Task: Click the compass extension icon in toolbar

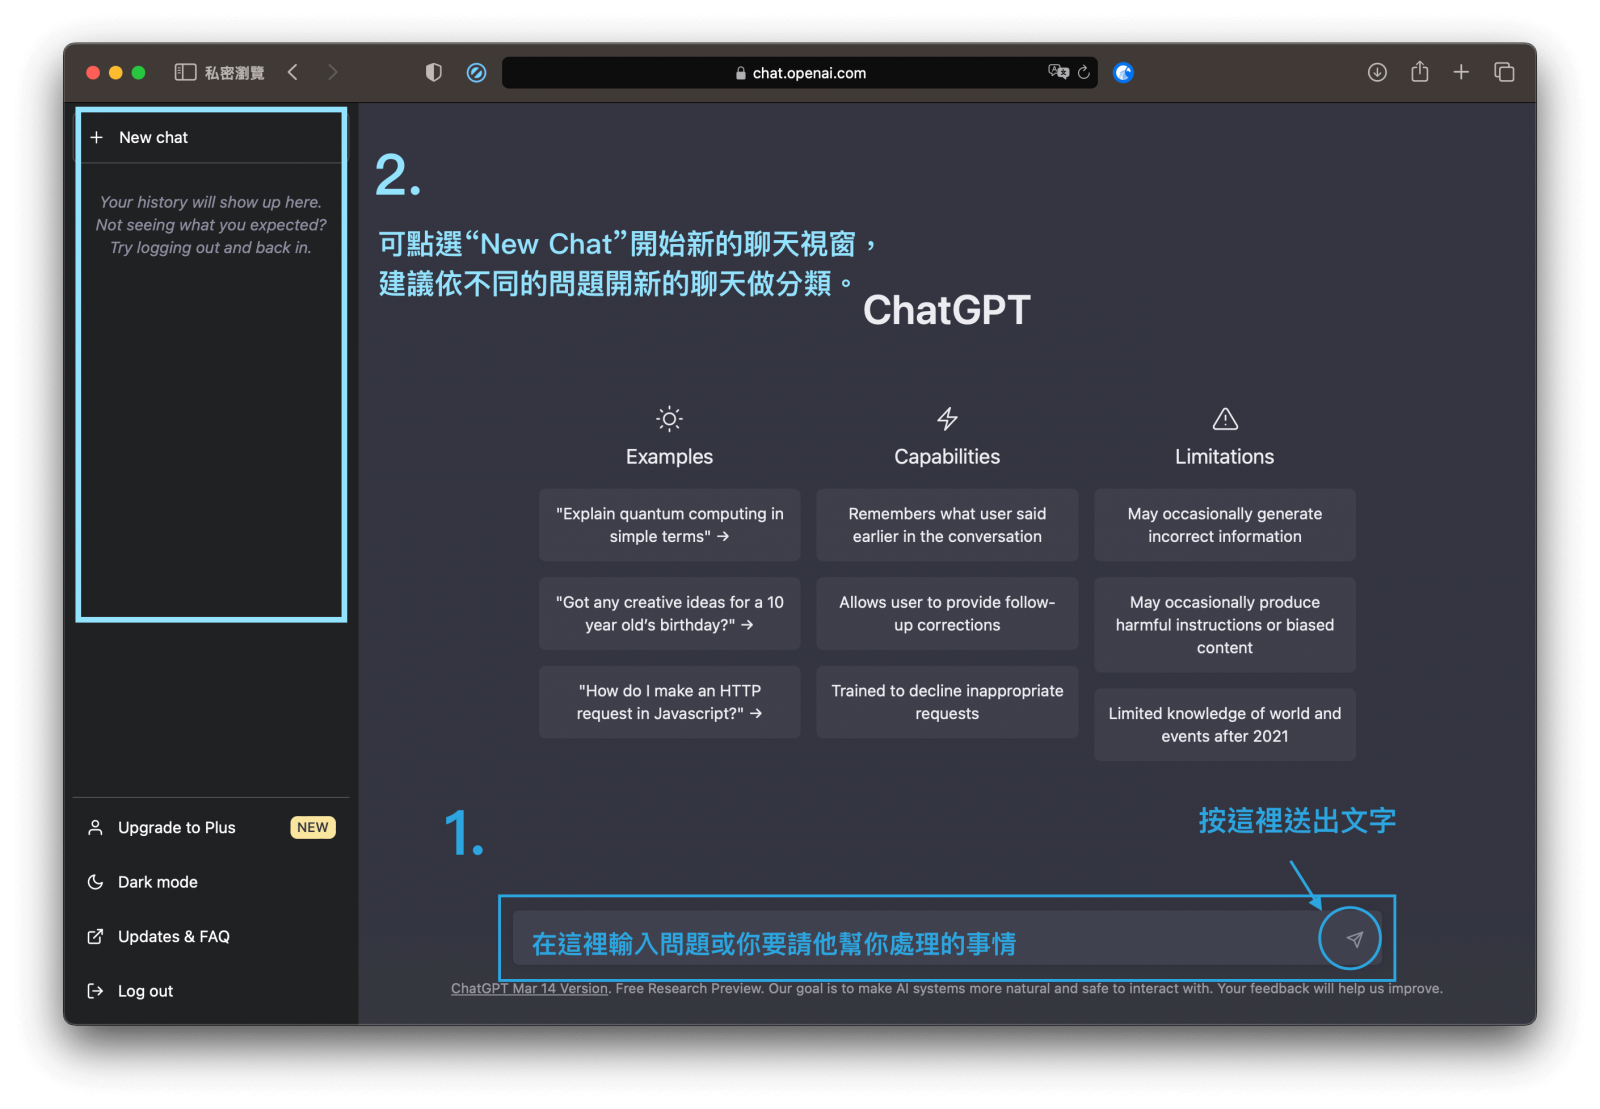Action: [477, 72]
